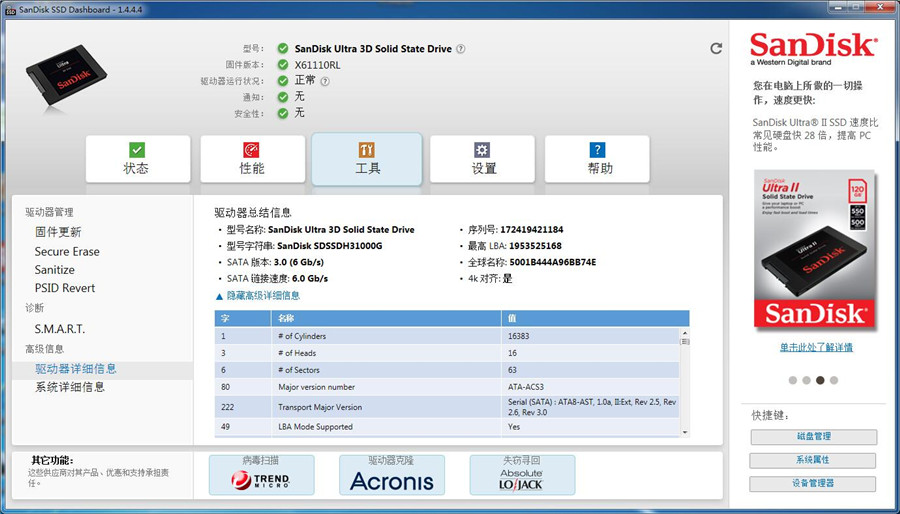
Task: Click the table scrollbar down arrow
Action: 685,431
